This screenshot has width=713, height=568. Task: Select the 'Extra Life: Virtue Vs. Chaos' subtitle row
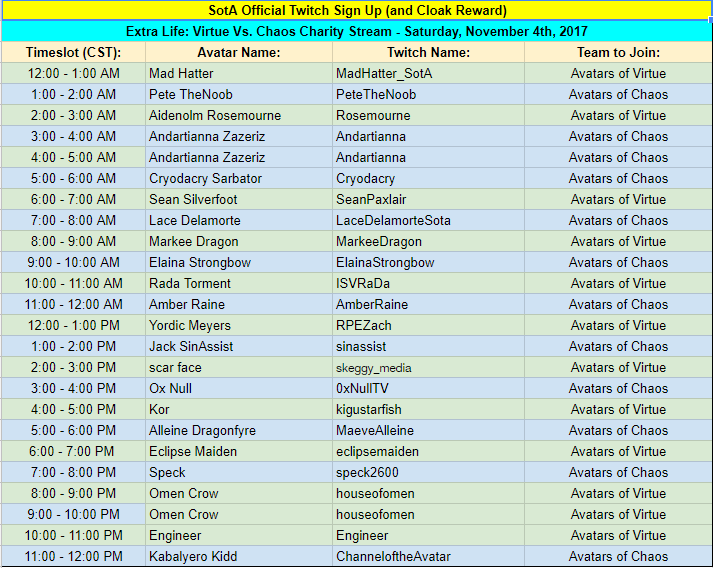[356, 31]
